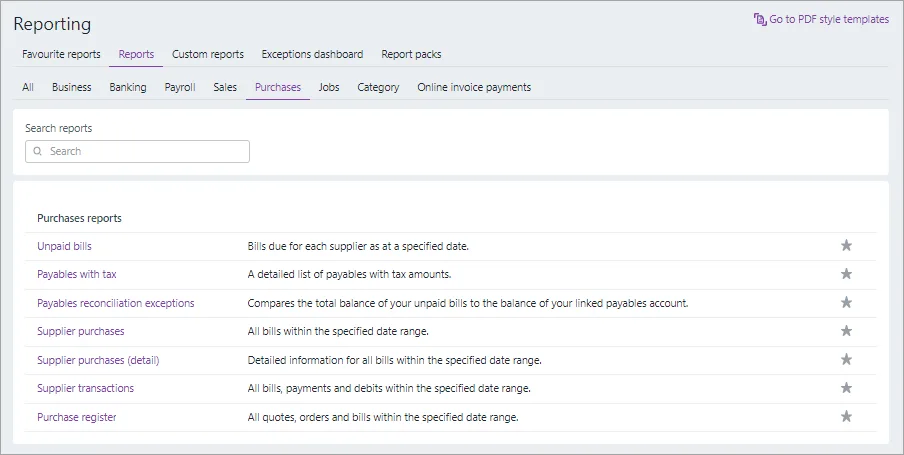
Task: Switch to the Favourite reports tab
Action: point(61,54)
